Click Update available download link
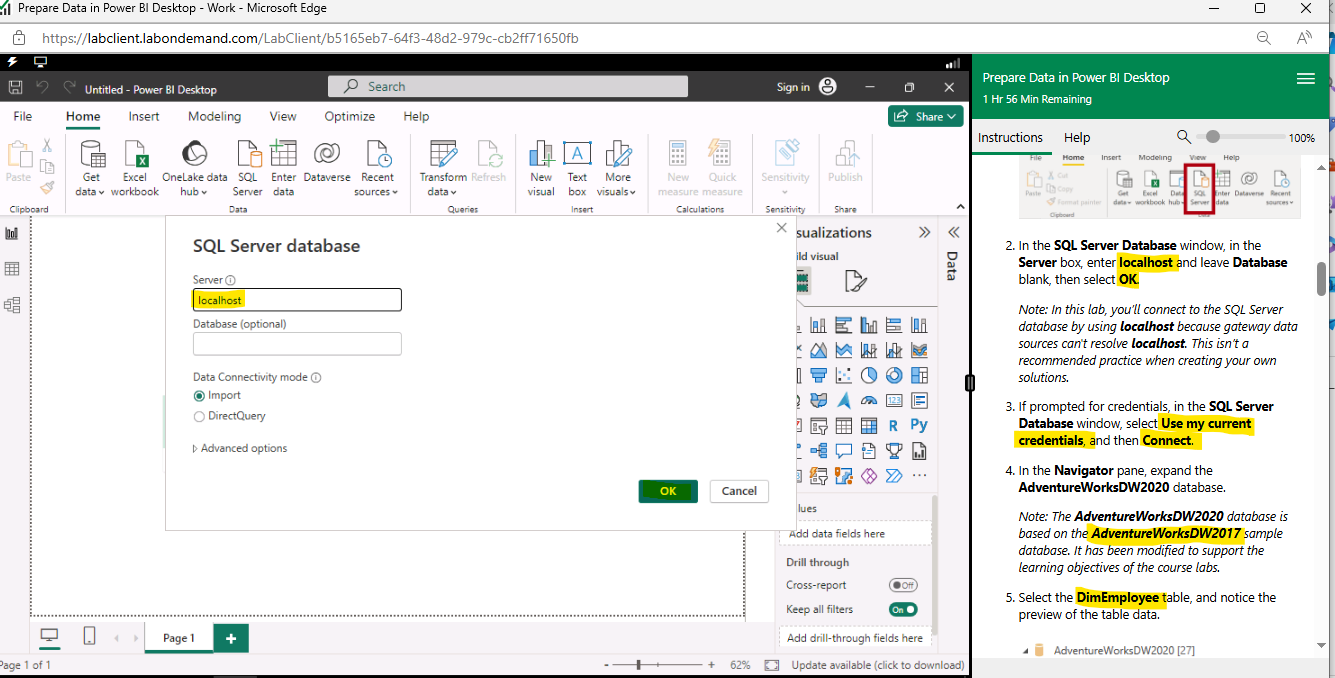Screen dimensions: 1335x678 878,665
